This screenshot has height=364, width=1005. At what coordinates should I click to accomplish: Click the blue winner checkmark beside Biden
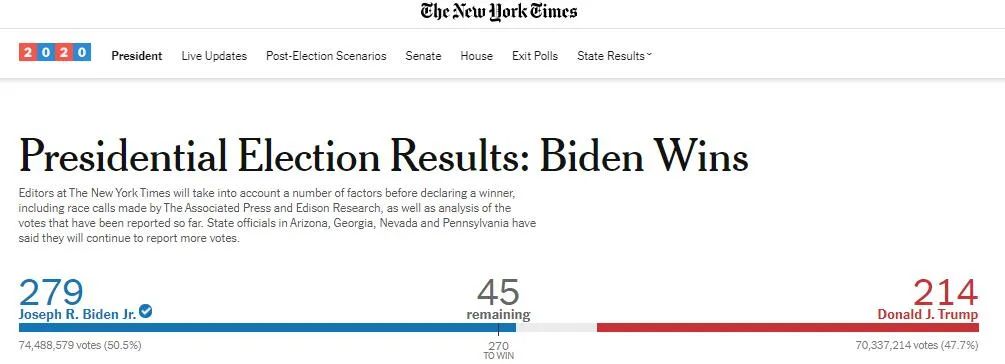145,311
